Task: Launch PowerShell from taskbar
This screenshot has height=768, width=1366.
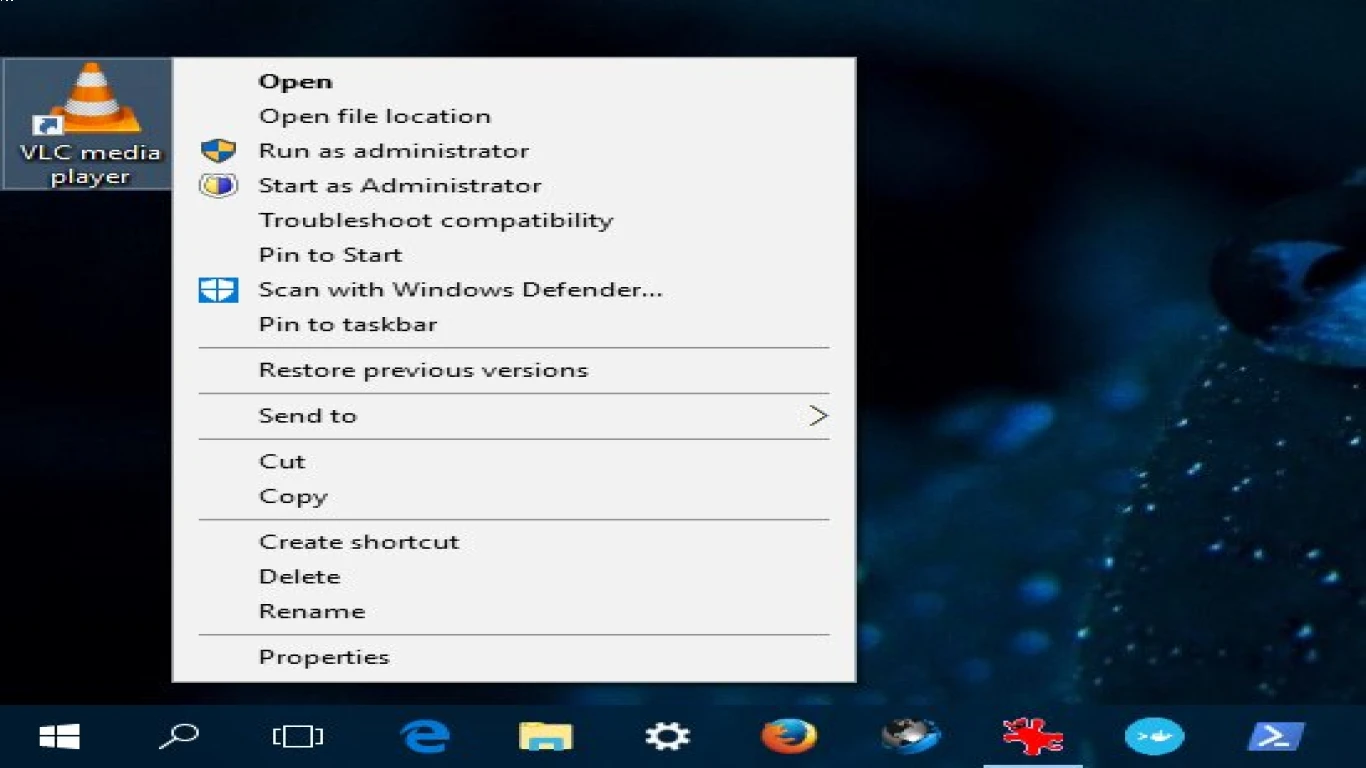Action: (x=1276, y=737)
